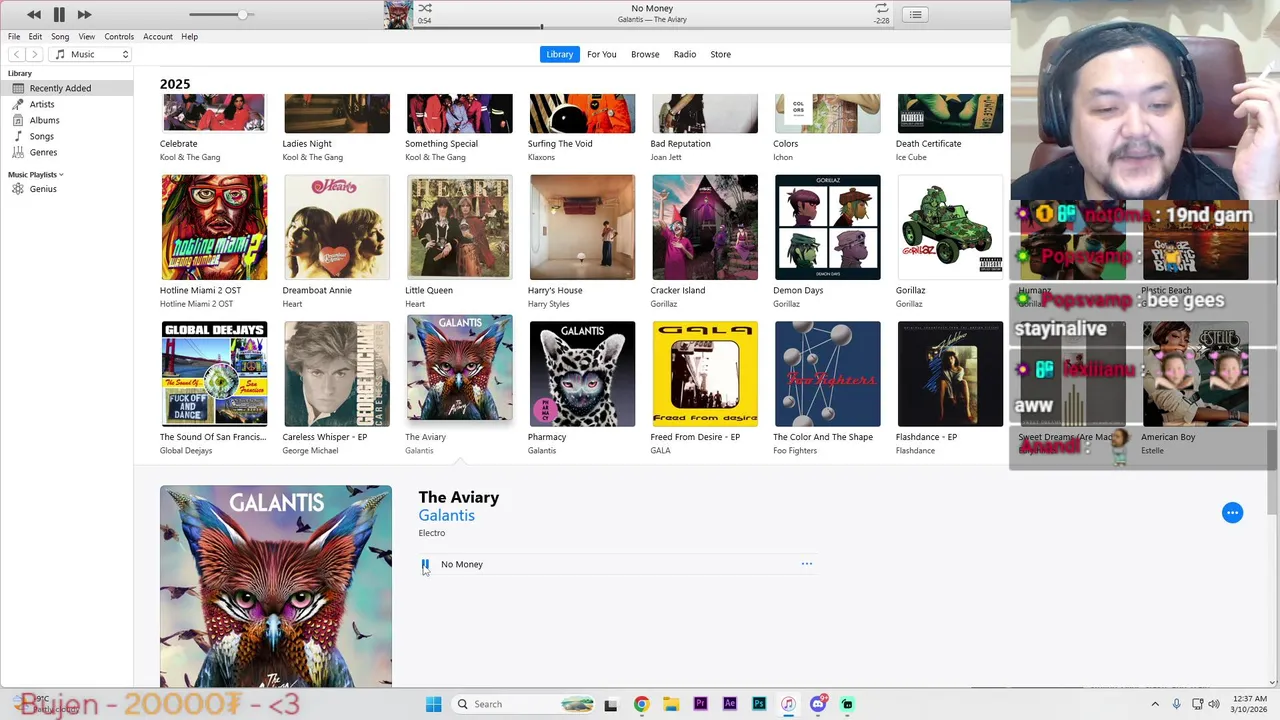Select Genres in the sidebar
This screenshot has height=720, width=1280.
tap(66, 152)
